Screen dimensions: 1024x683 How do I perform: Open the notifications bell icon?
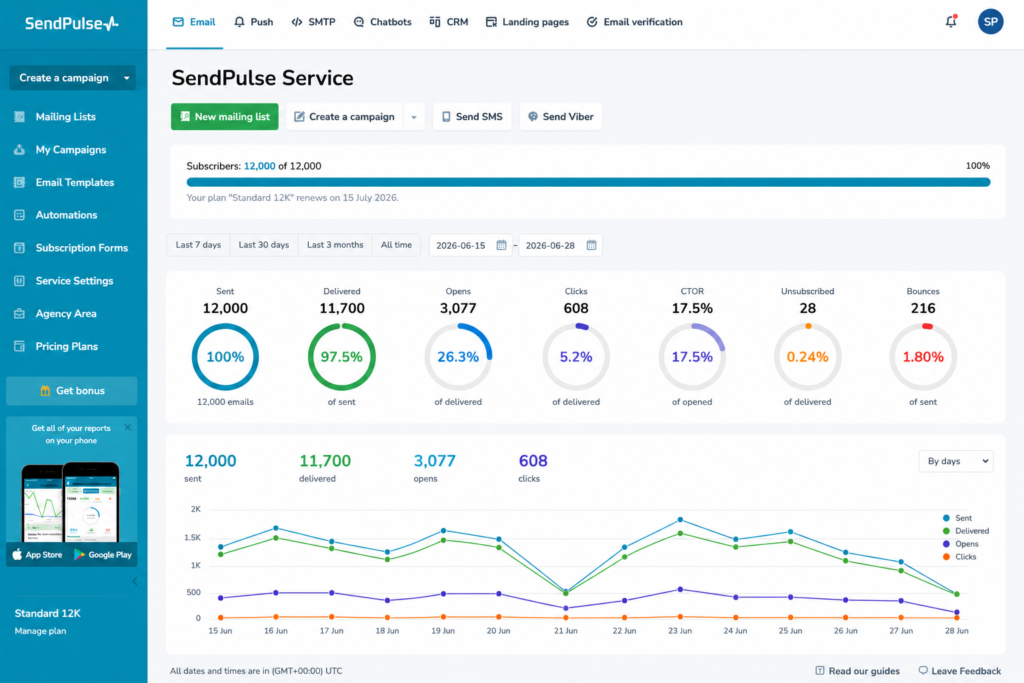point(951,22)
